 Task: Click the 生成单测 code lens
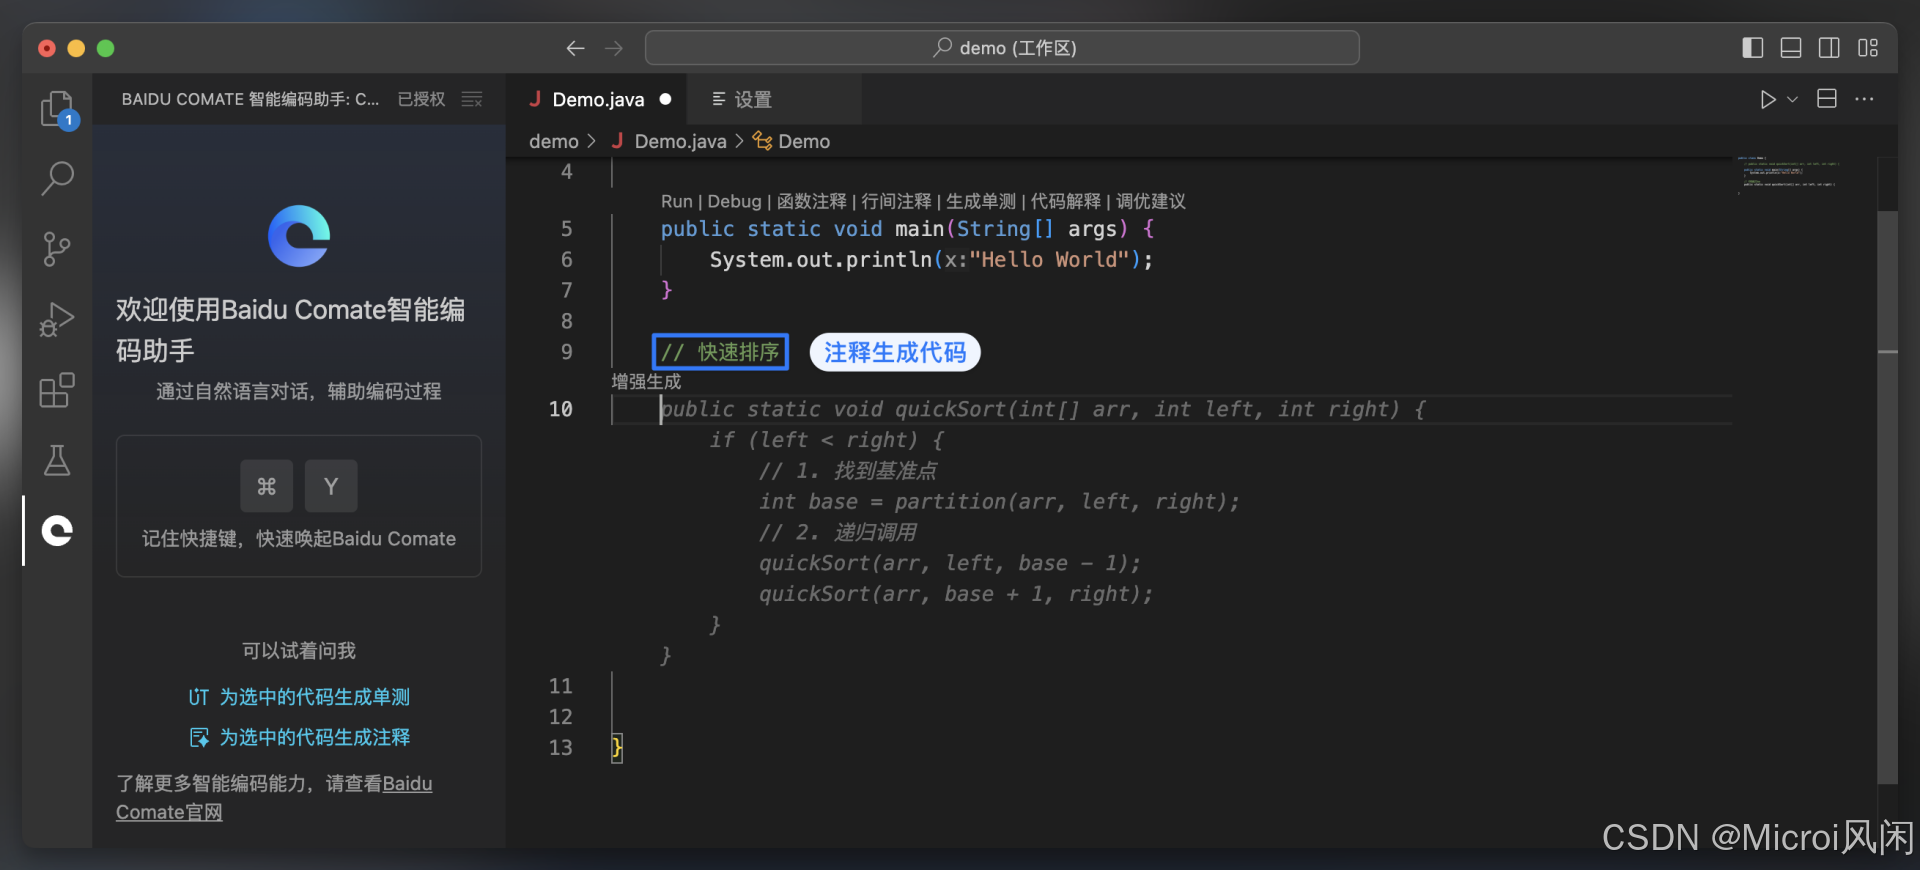click(x=981, y=201)
